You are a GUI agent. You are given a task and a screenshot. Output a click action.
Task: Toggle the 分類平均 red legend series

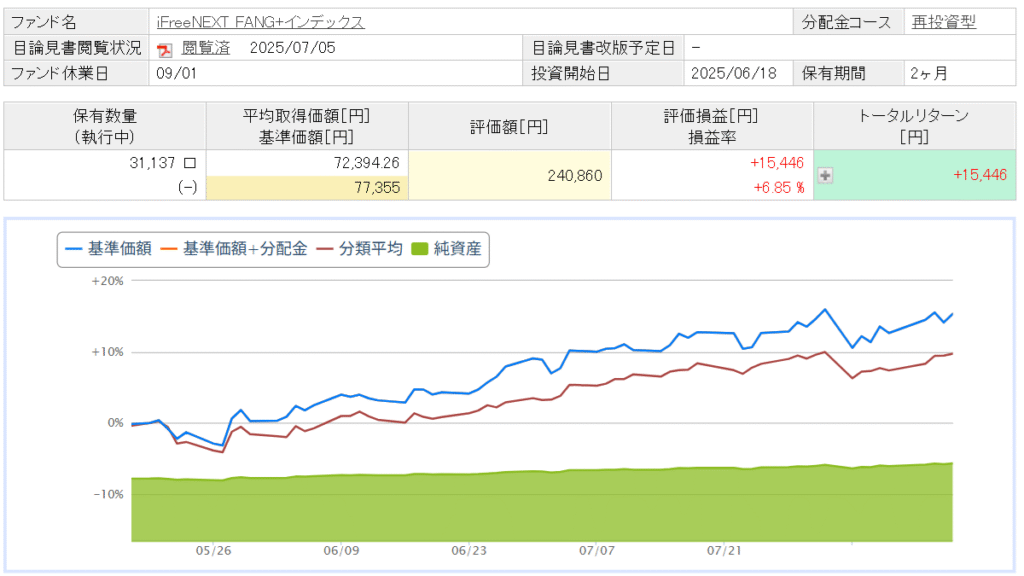tap(360, 249)
